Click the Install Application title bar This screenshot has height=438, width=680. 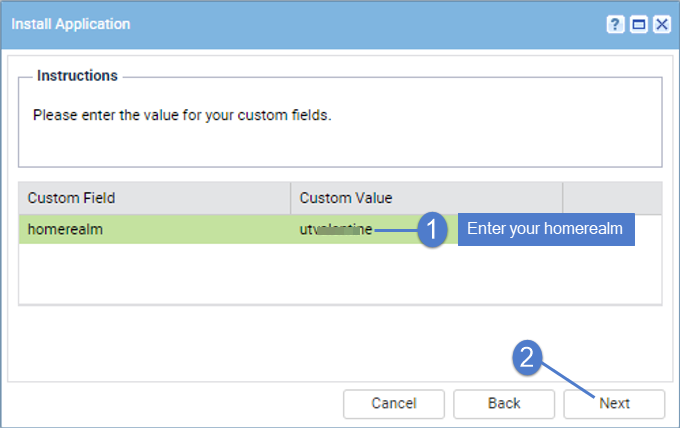(304, 24)
